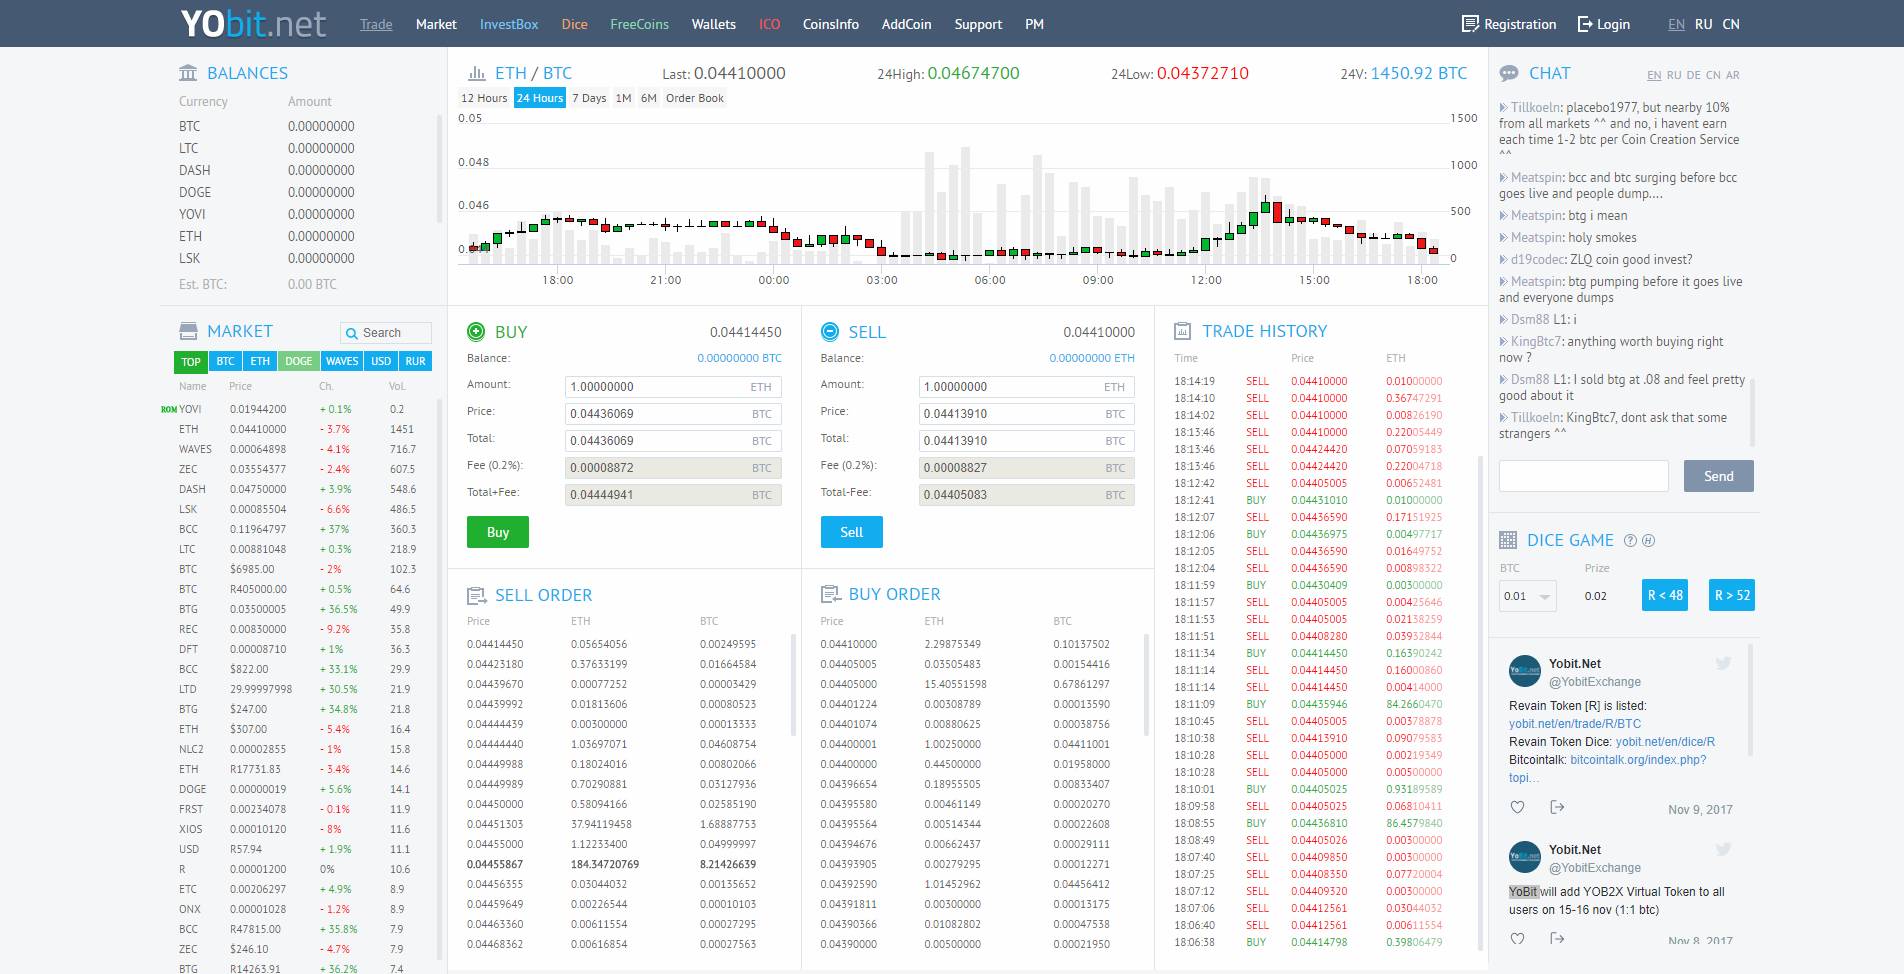Click the YObit.net logo
Screen dimensions: 1904x974
tap(253, 23)
